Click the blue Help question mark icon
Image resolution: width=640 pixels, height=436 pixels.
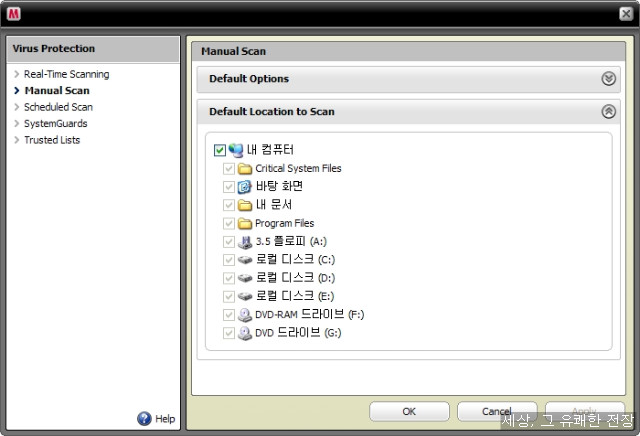click(144, 418)
